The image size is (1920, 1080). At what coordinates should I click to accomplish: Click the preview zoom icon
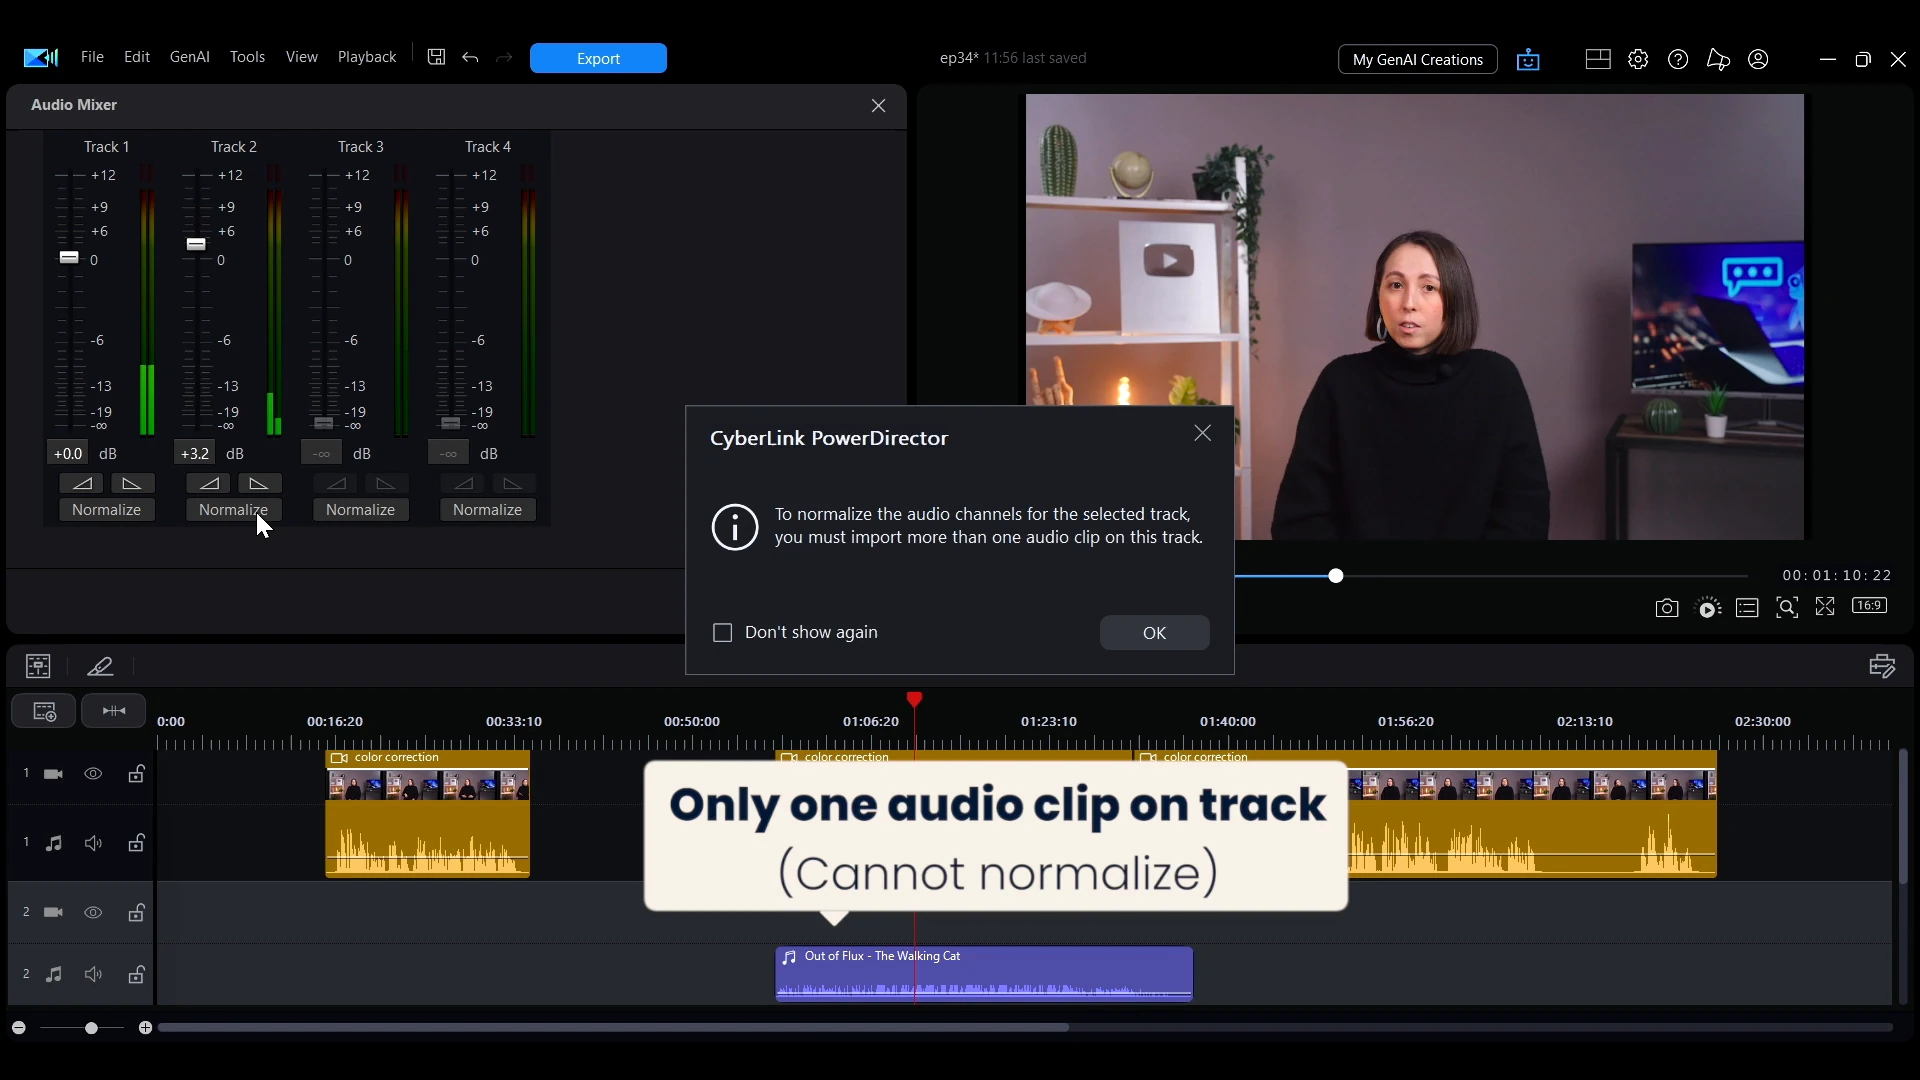[x=1787, y=607]
